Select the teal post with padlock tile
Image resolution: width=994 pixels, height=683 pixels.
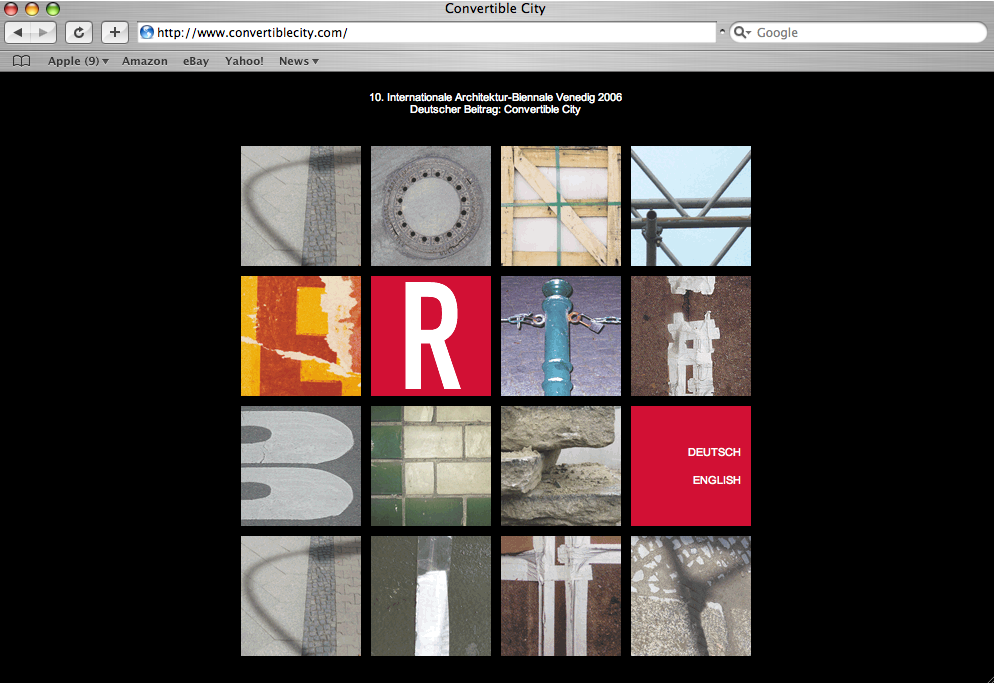pyautogui.click(x=561, y=336)
